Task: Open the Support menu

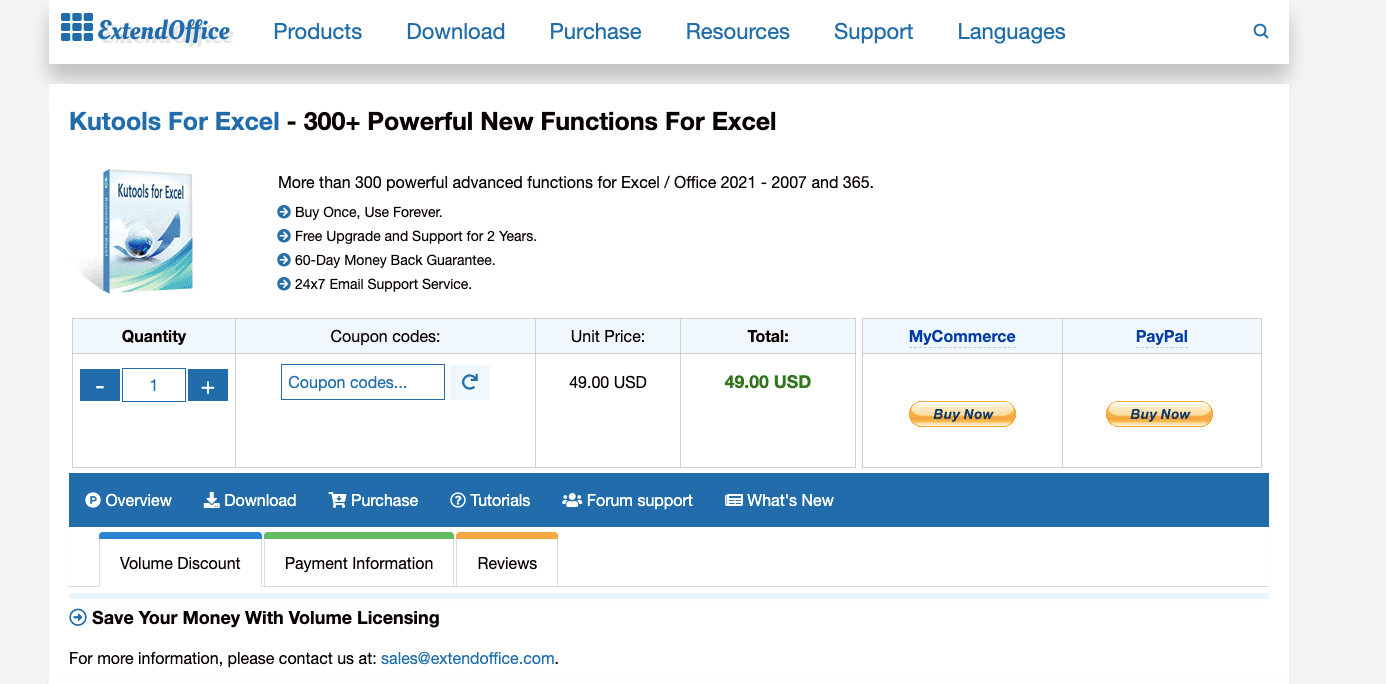Action: tap(874, 32)
